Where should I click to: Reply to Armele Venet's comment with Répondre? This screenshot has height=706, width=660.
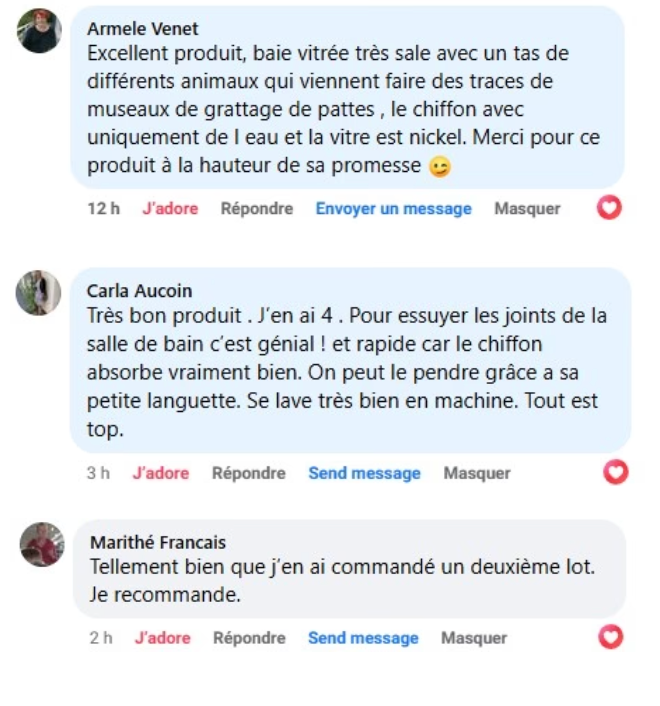pos(257,209)
